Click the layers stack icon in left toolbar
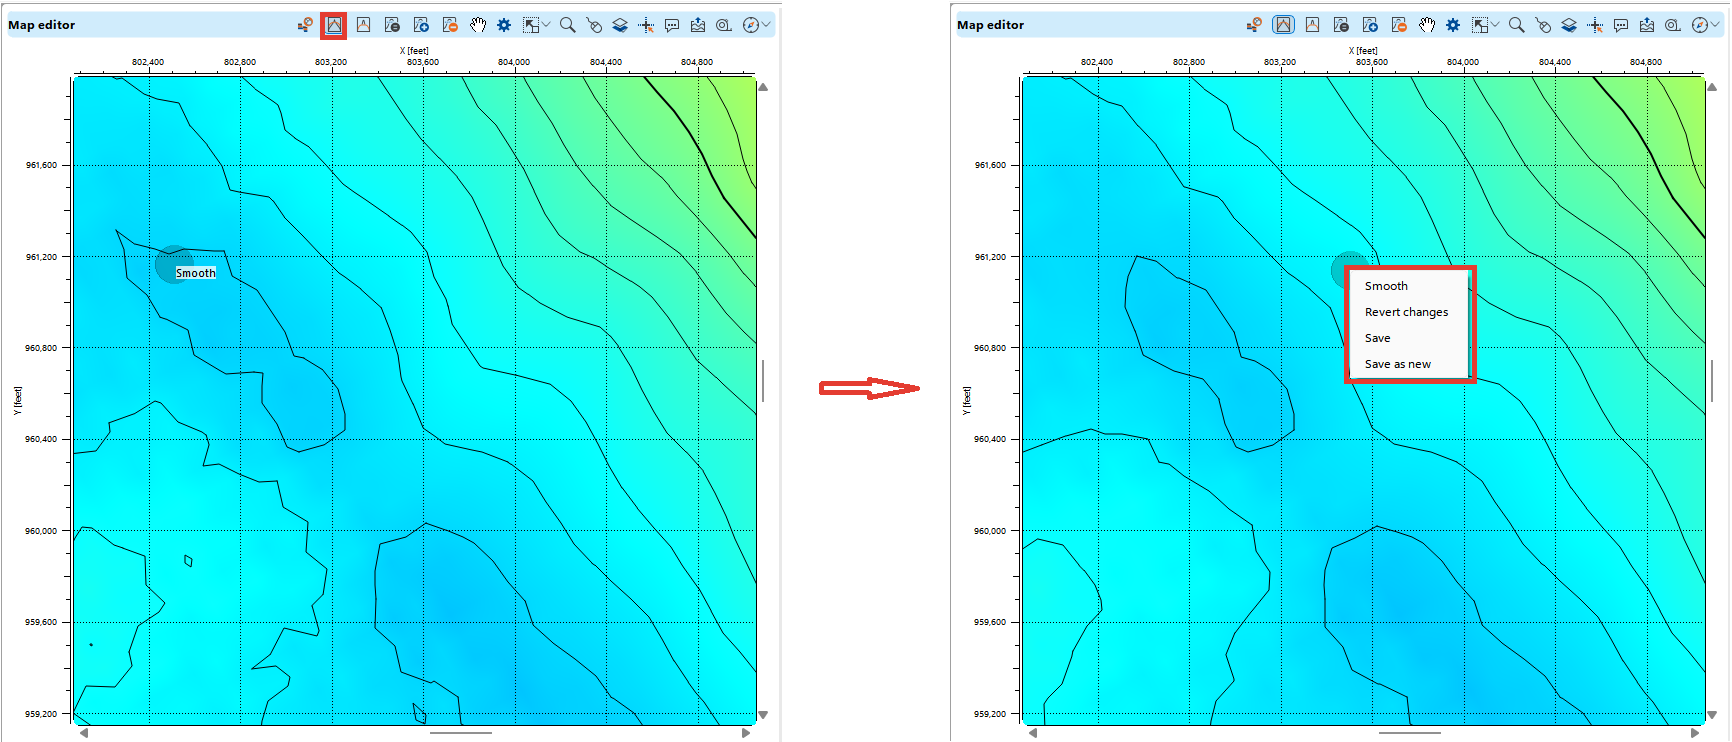The width and height of the screenshot is (1732, 742). coord(620,25)
